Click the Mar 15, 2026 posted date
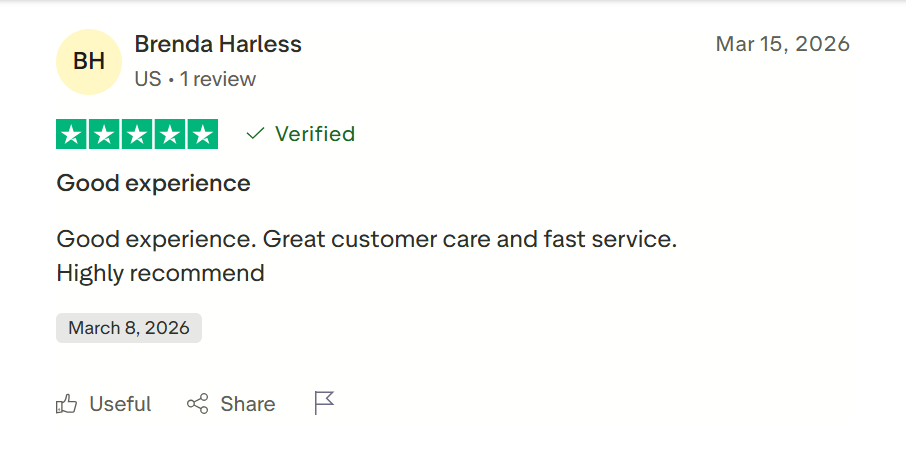Screen dimensions: 906x475 [782, 44]
